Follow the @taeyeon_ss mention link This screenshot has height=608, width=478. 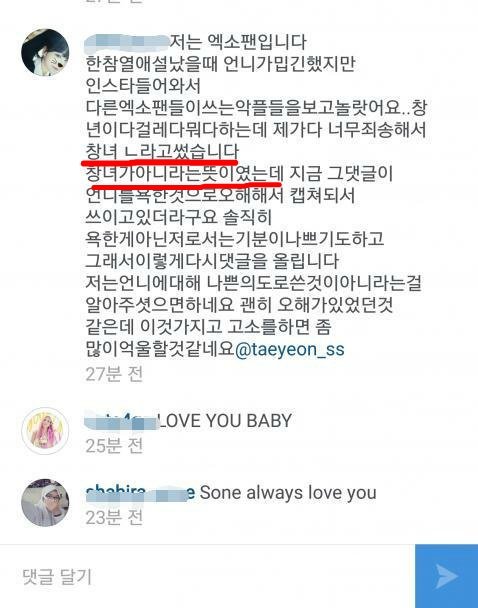tap(289, 349)
